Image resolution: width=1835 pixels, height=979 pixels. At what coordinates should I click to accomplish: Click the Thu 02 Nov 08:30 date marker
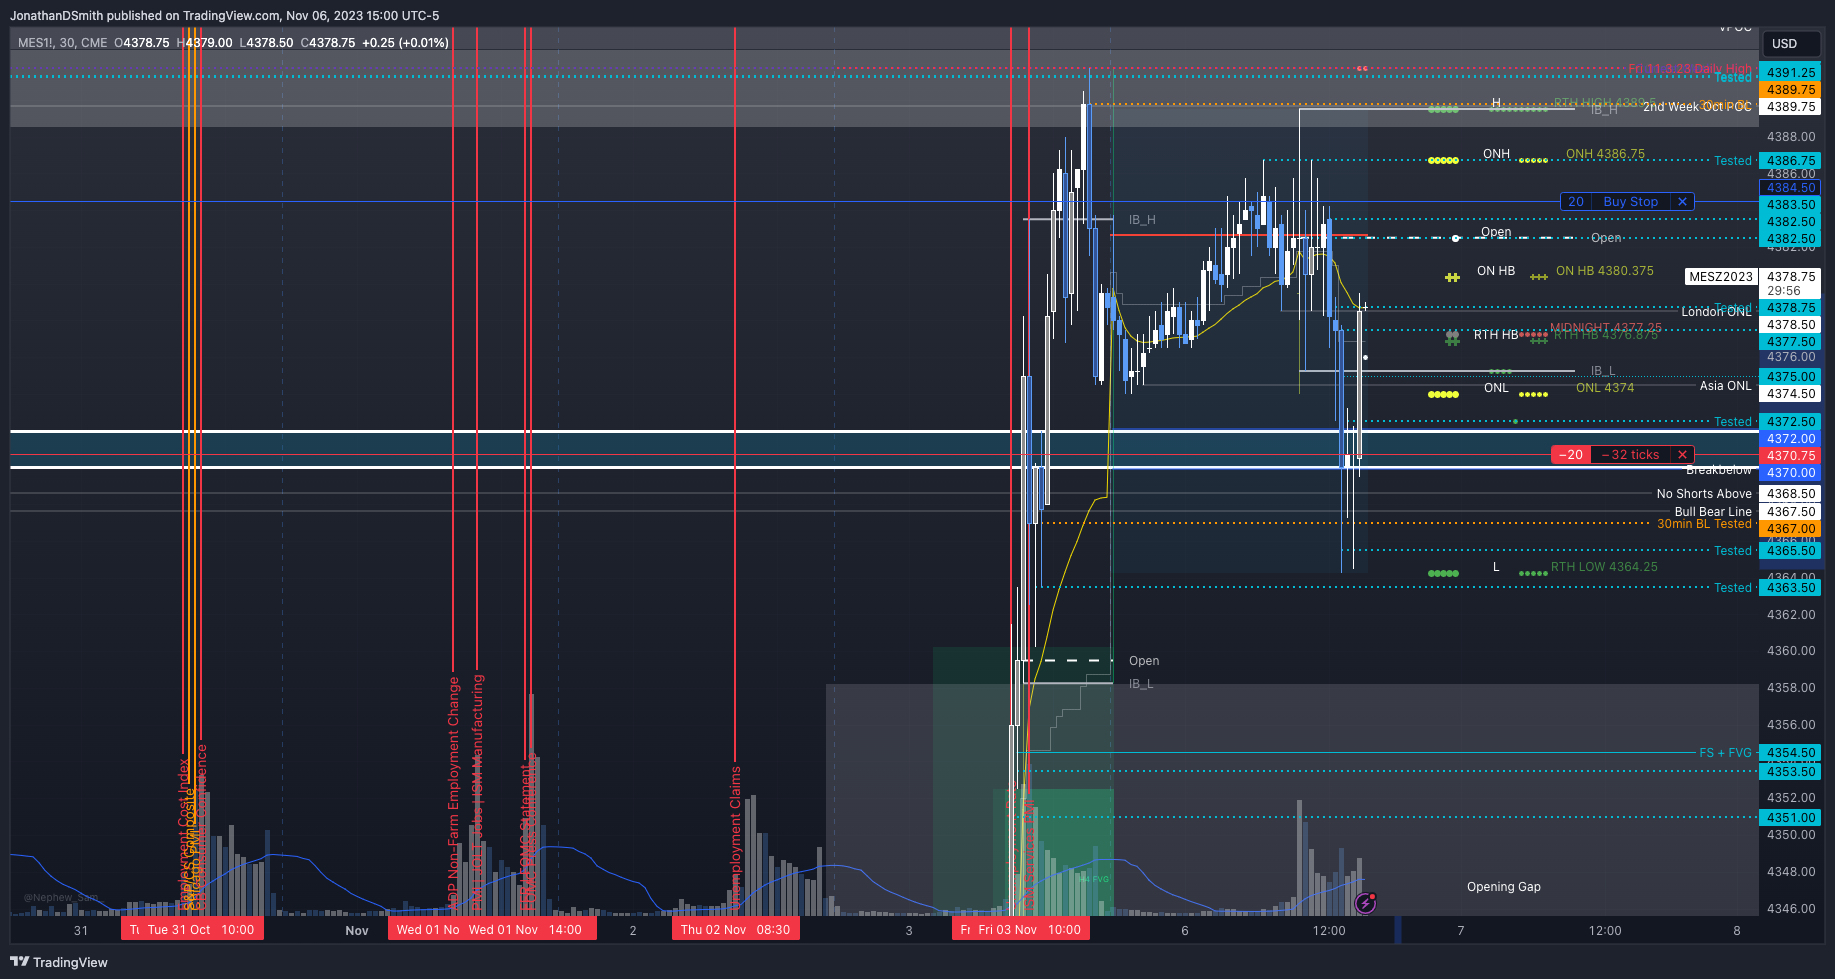point(736,930)
